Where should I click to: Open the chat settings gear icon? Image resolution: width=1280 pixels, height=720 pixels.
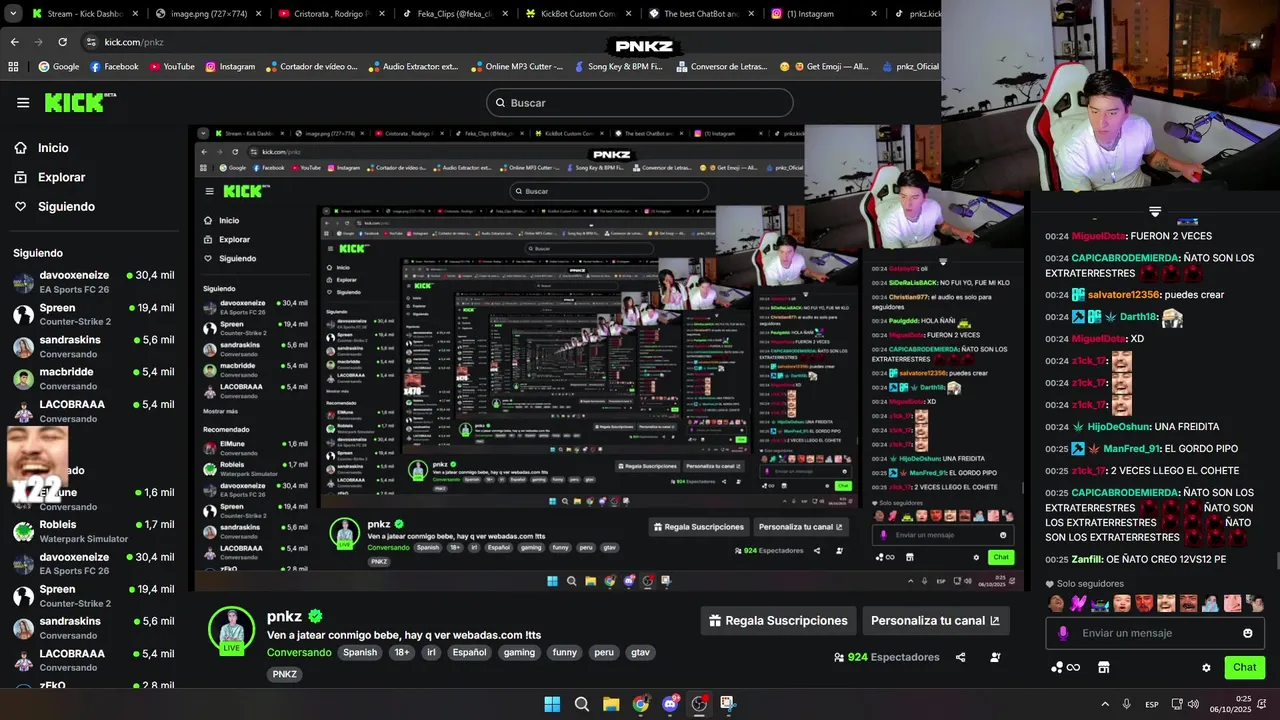click(x=1206, y=668)
